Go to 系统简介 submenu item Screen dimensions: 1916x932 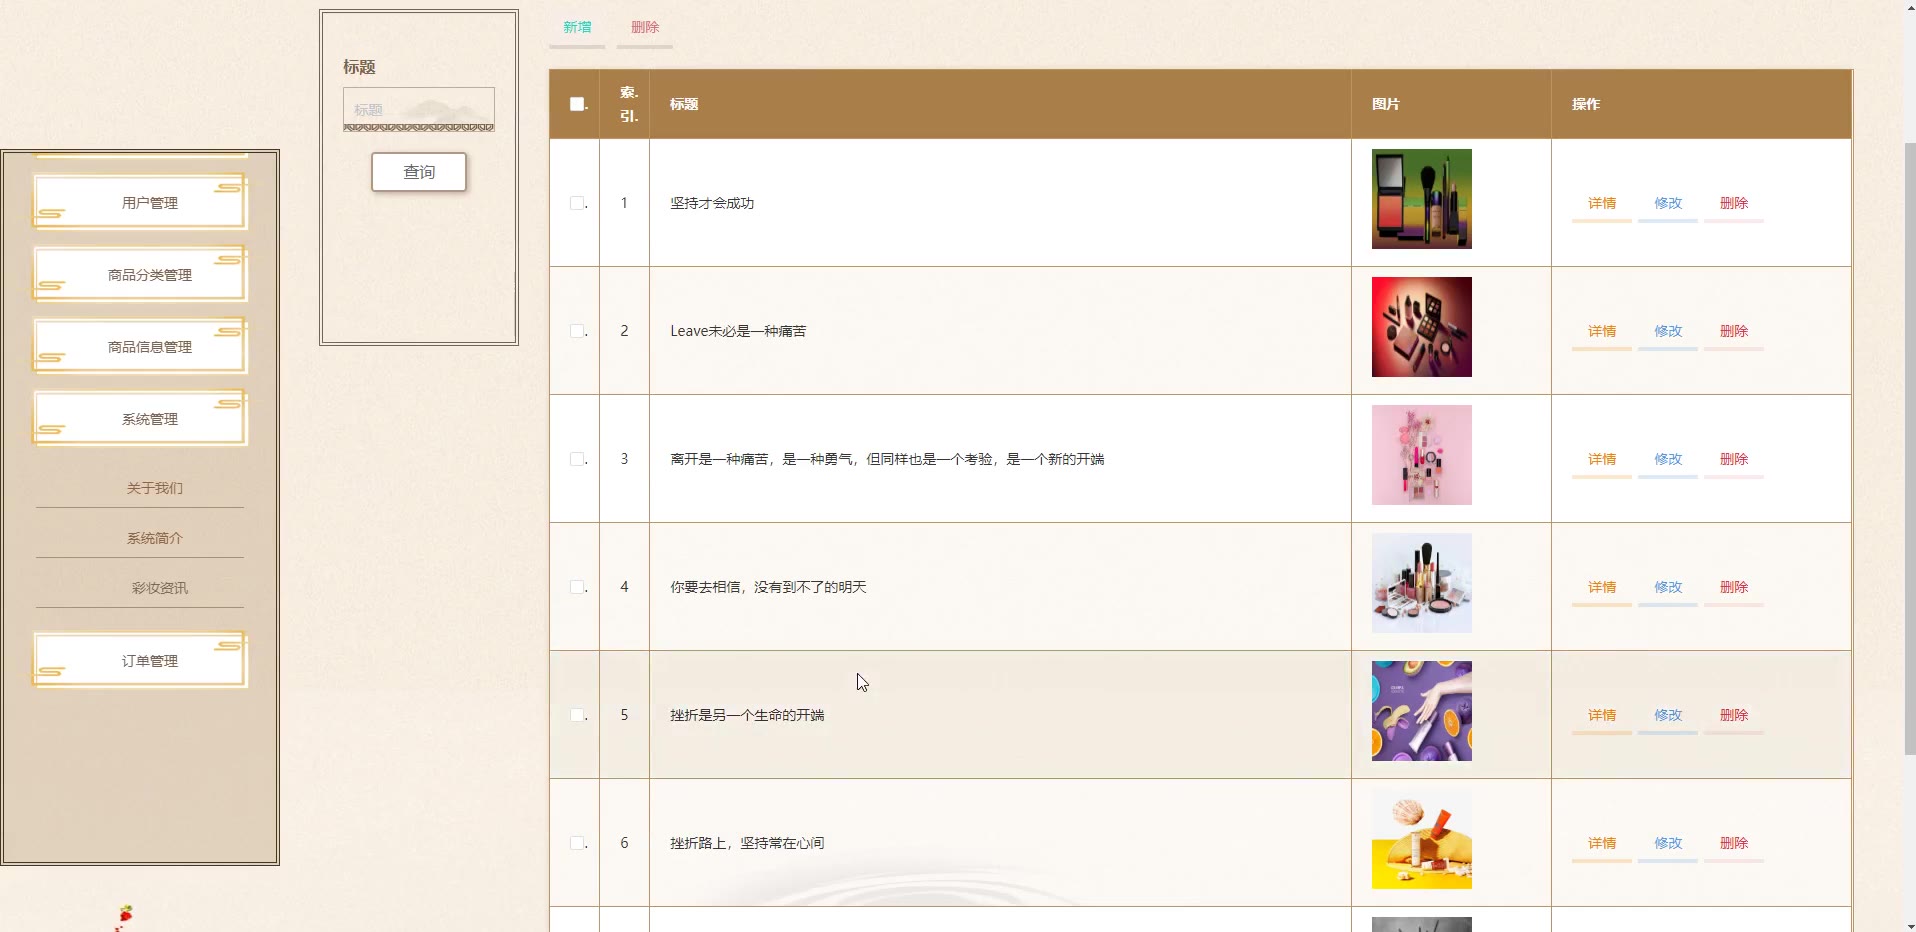click(x=154, y=538)
